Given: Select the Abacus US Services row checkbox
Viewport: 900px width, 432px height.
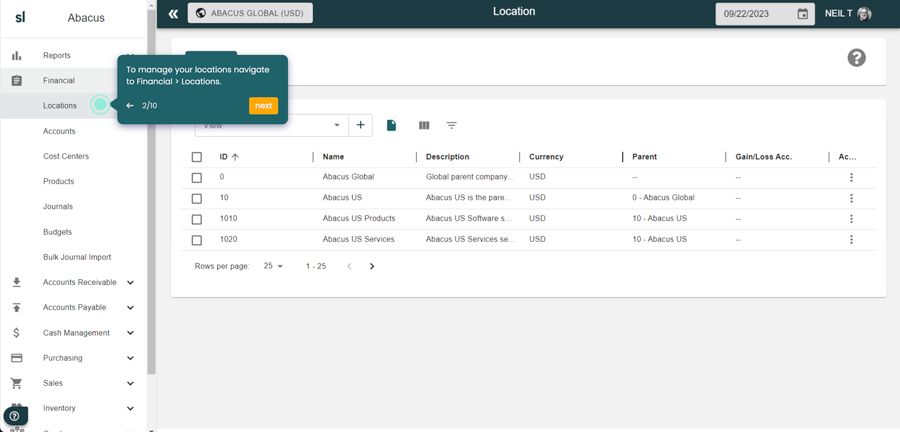Looking at the screenshot, I should (x=197, y=240).
